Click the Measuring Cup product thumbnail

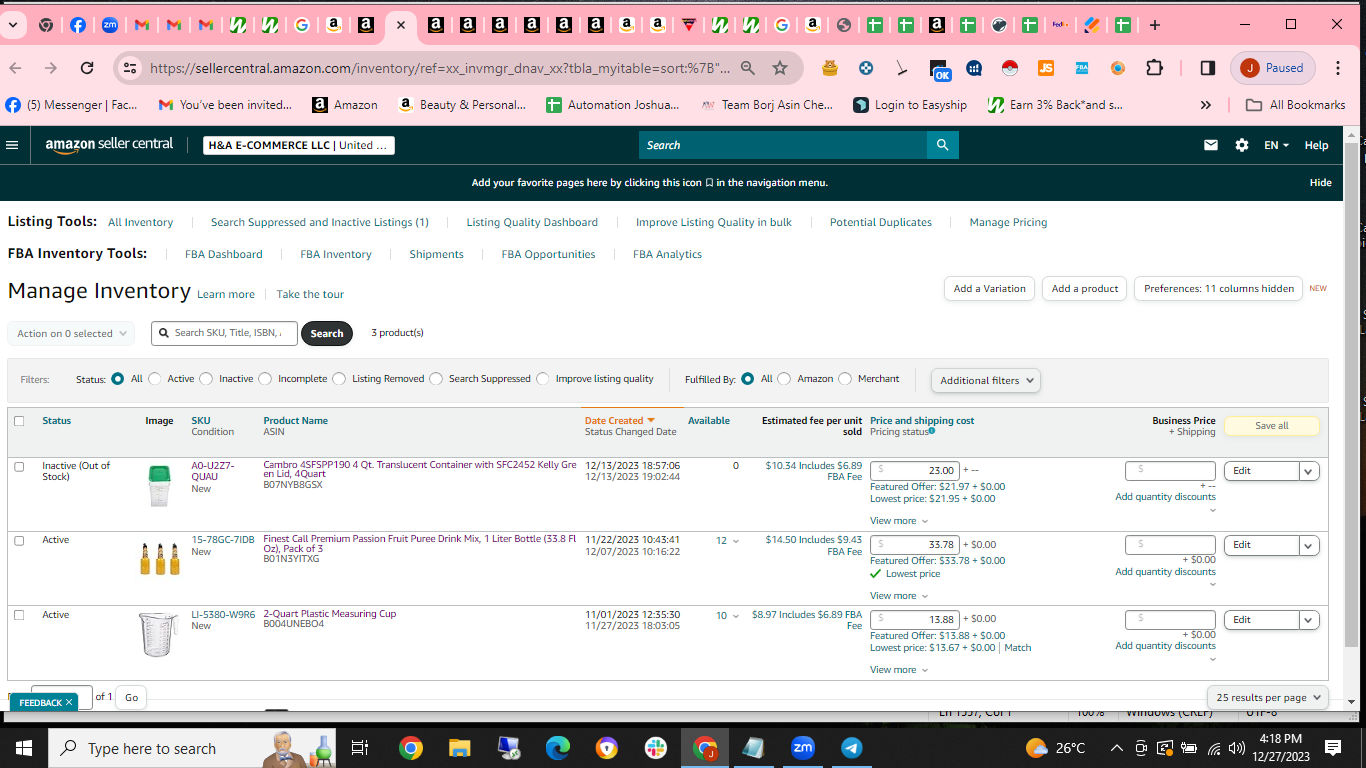(158, 634)
